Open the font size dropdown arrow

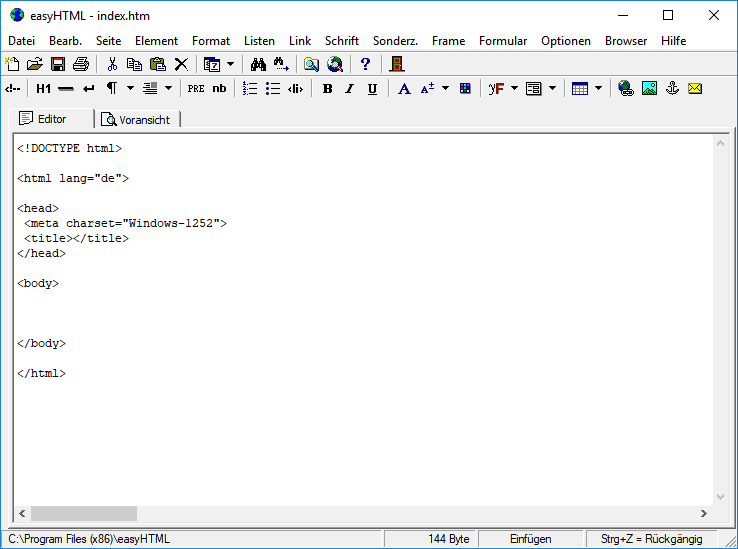coord(445,88)
